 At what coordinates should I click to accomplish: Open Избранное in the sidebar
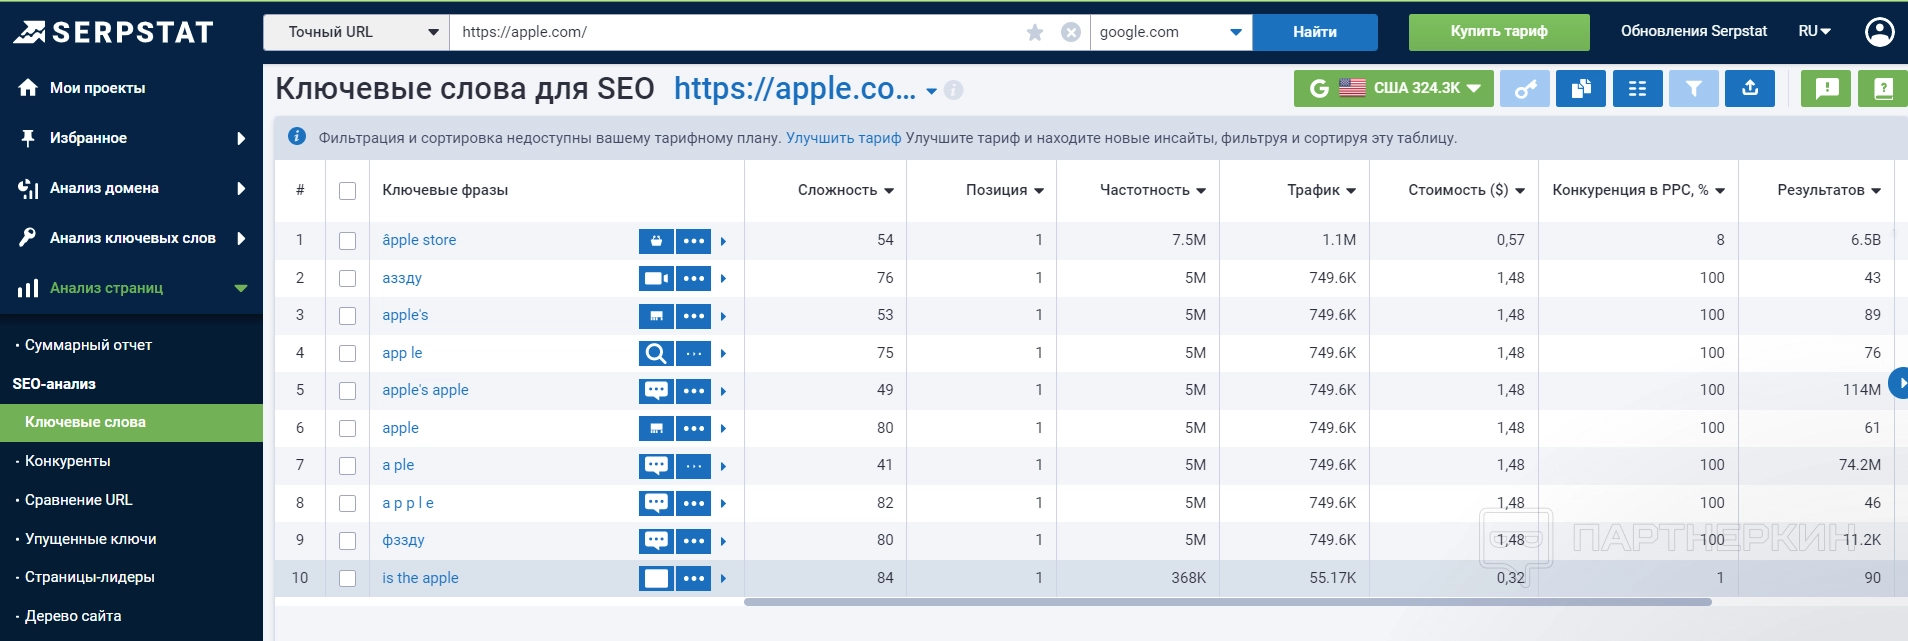(131, 138)
